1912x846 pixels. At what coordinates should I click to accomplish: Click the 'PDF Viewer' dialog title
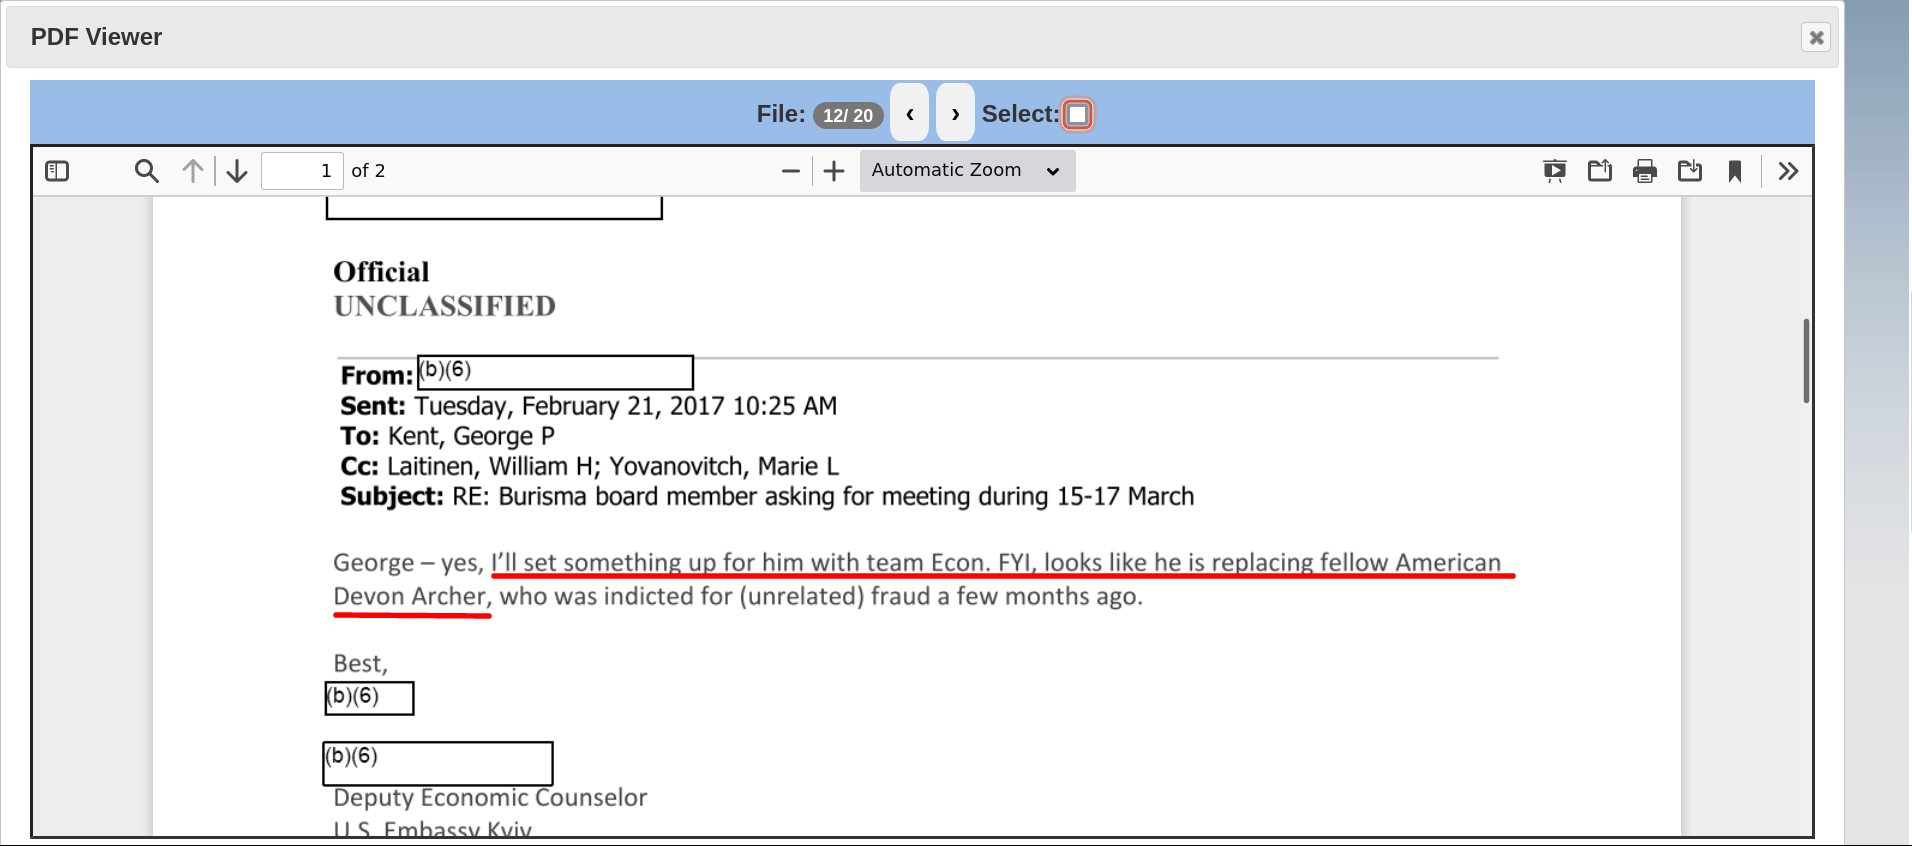click(96, 37)
